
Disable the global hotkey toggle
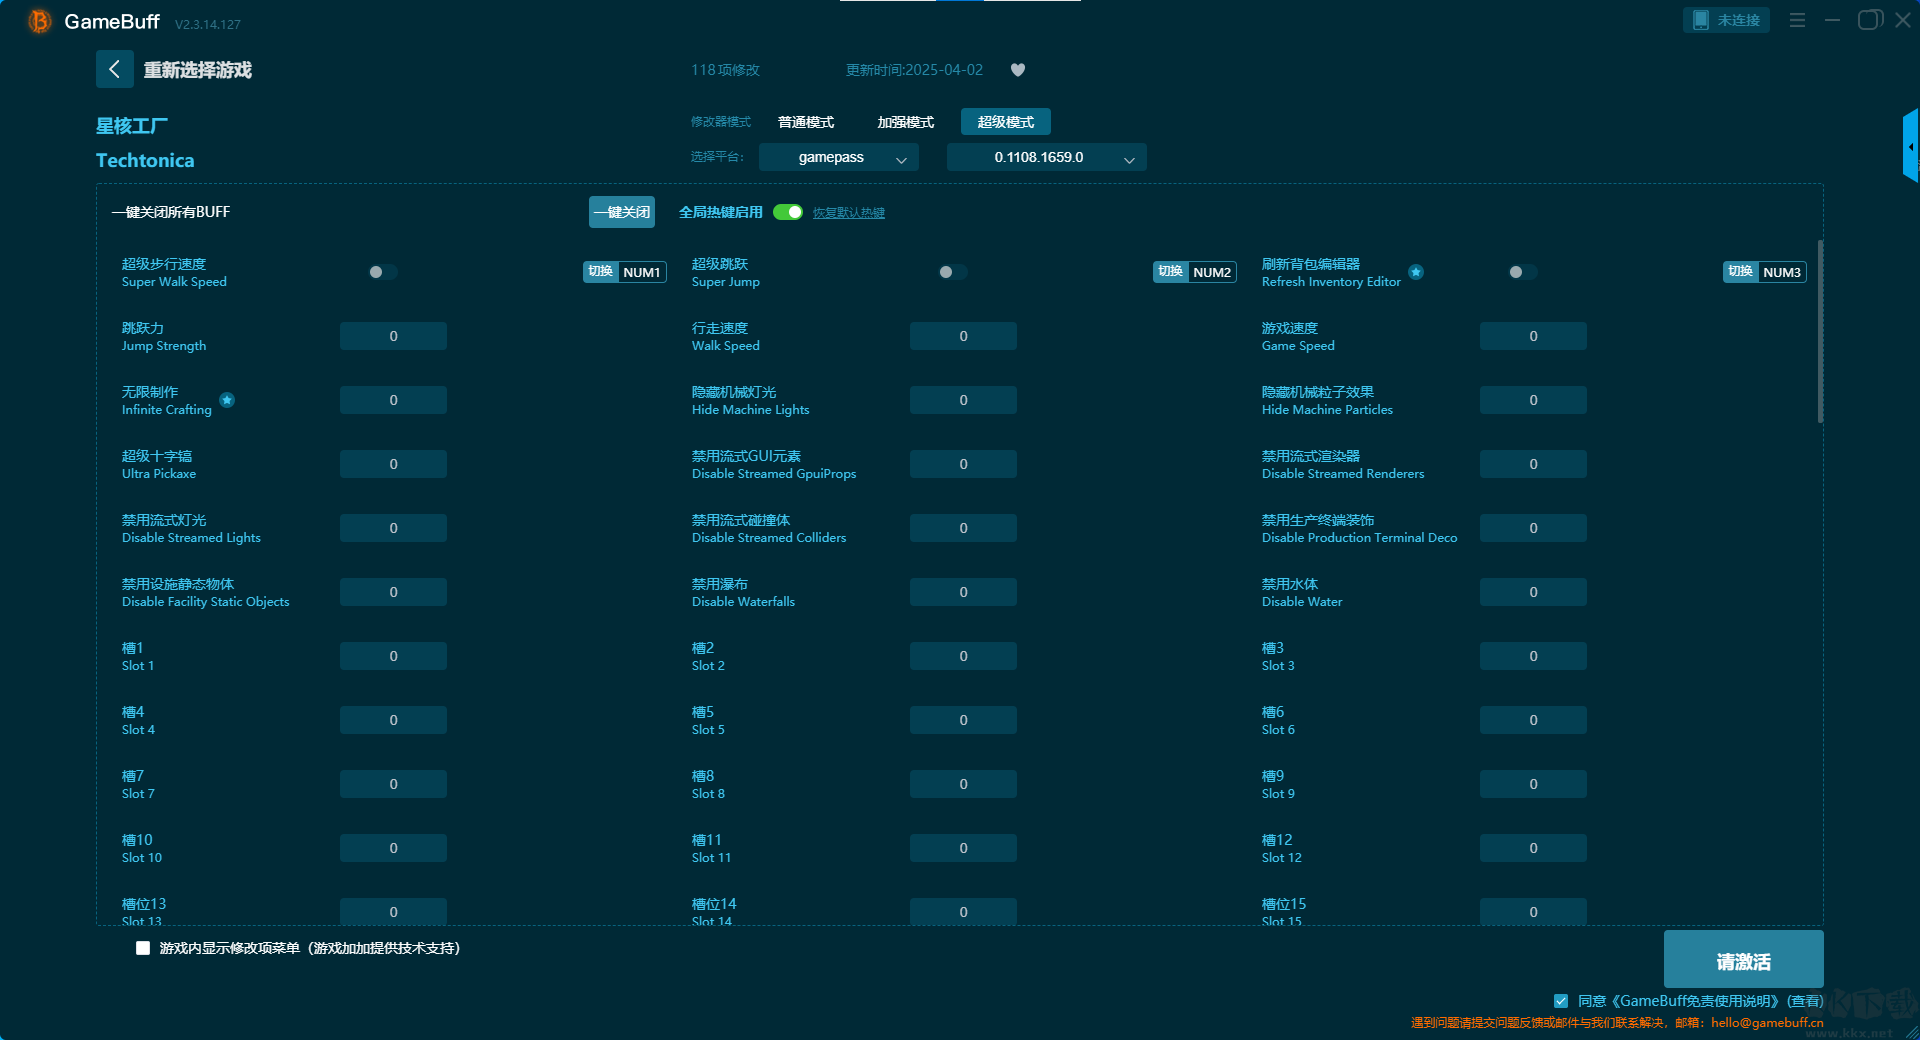coord(788,212)
